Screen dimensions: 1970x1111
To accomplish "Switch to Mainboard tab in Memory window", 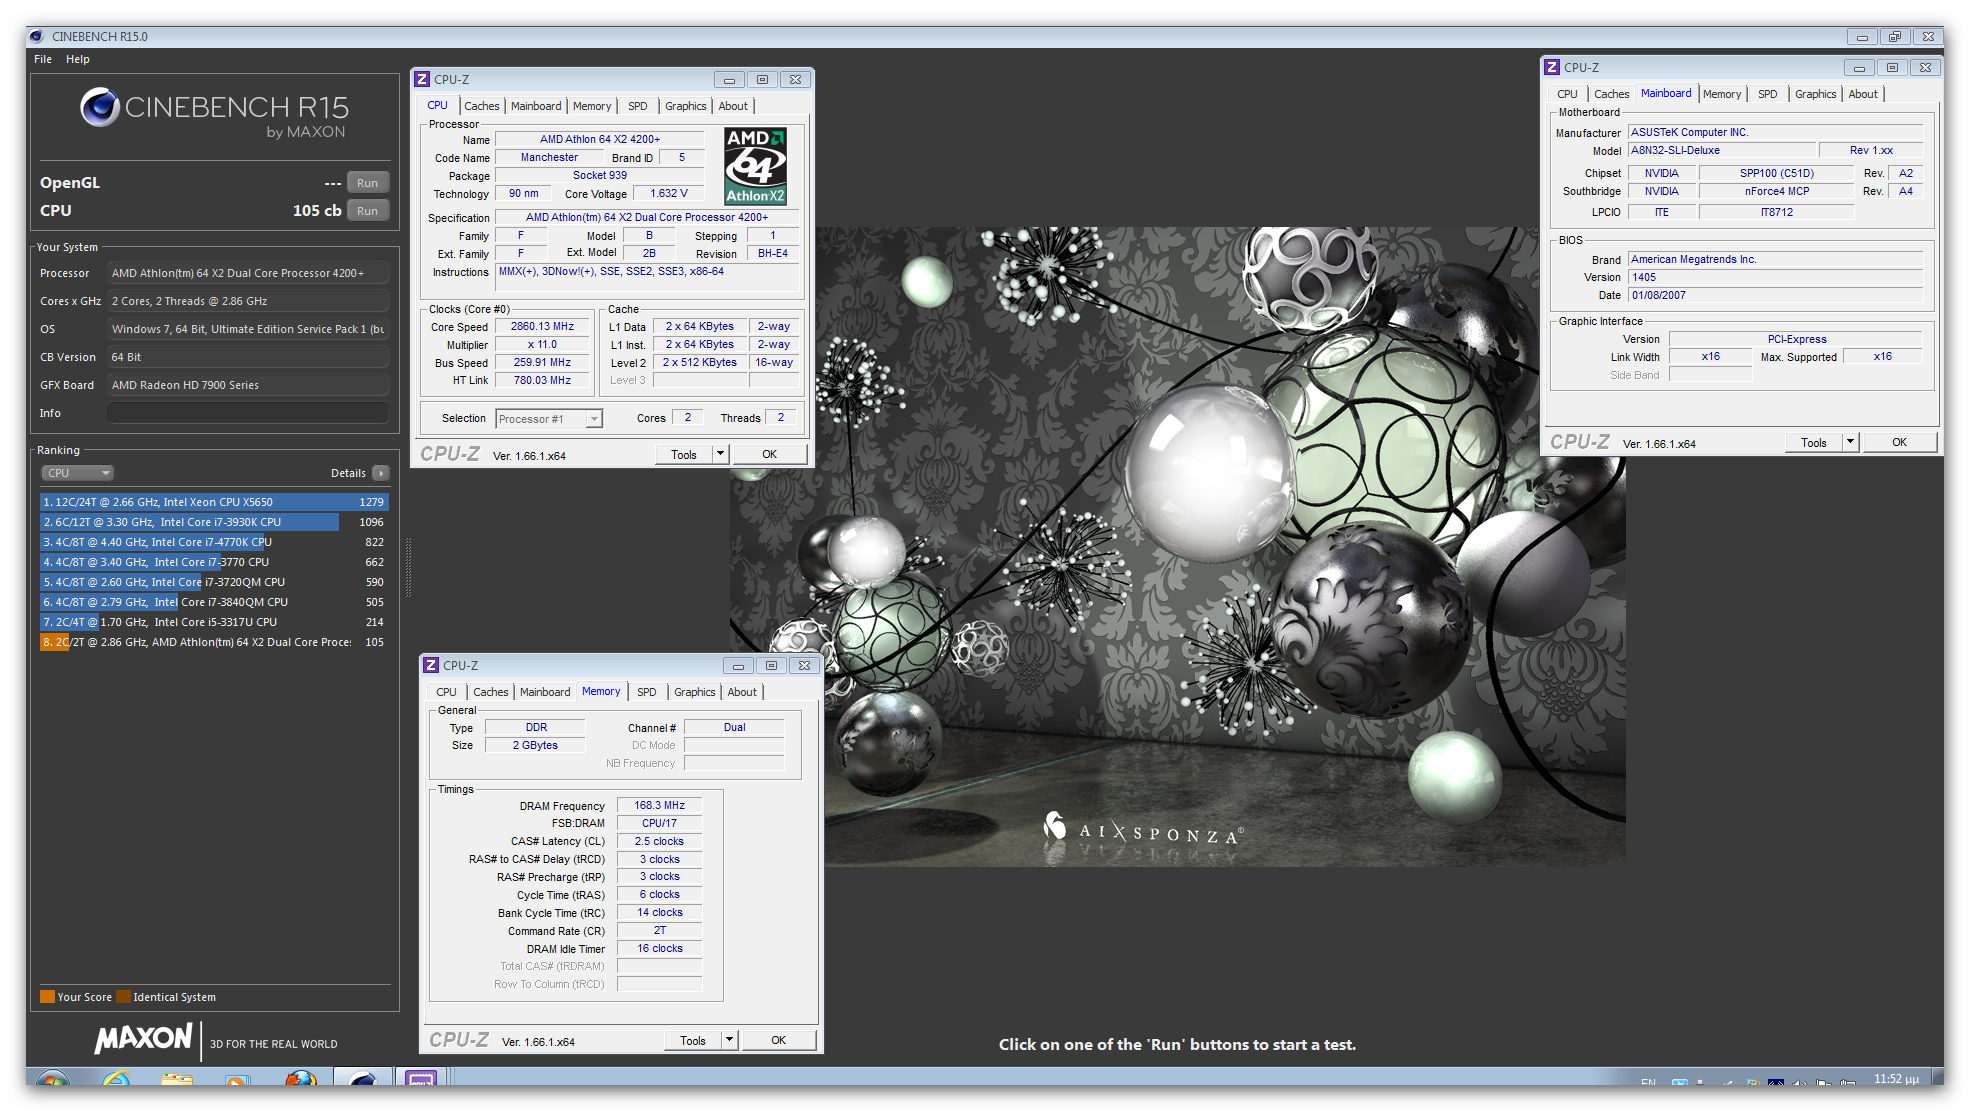I will (x=545, y=692).
